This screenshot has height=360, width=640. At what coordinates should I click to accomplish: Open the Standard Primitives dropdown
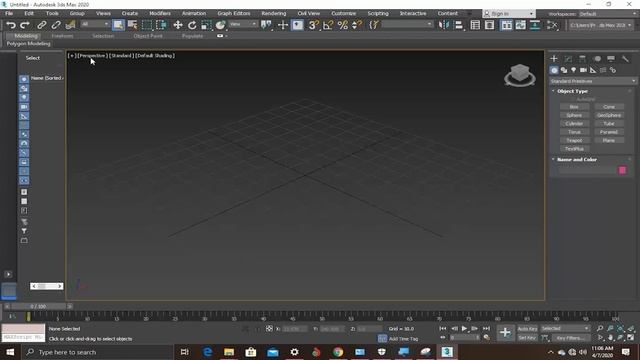click(x=593, y=81)
